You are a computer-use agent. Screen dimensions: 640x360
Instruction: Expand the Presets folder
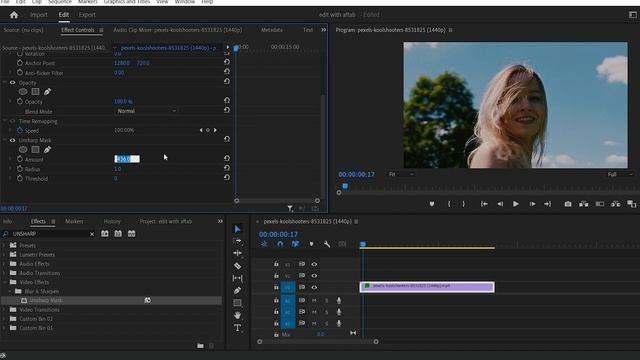(x=4, y=245)
